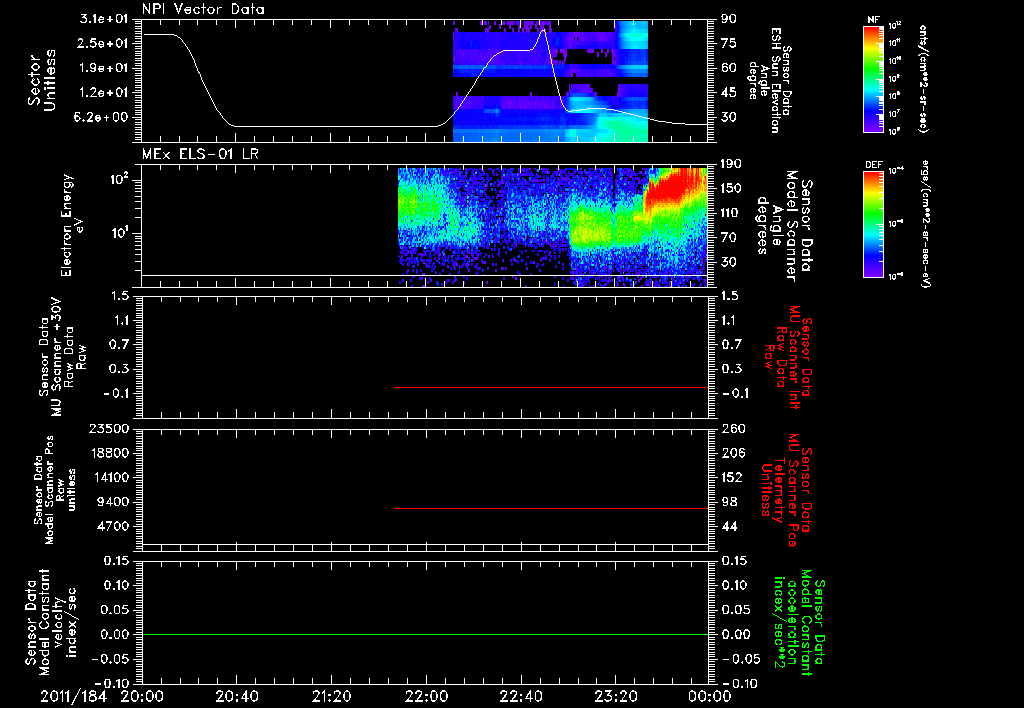Click the '22:40' time axis label

[x=521, y=696]
